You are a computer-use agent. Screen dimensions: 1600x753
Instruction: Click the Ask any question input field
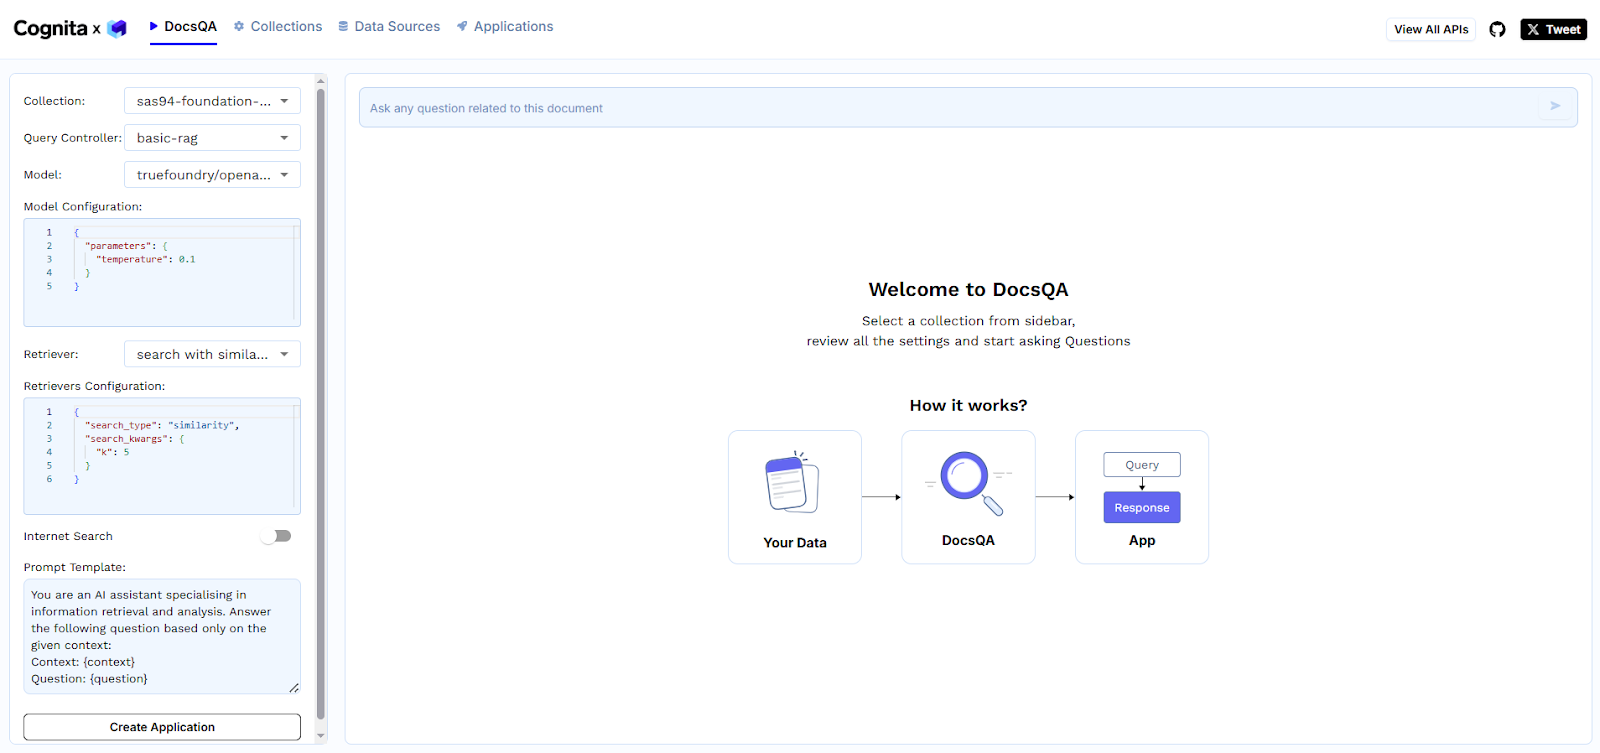pyautogui.click(x=968, y=108)
